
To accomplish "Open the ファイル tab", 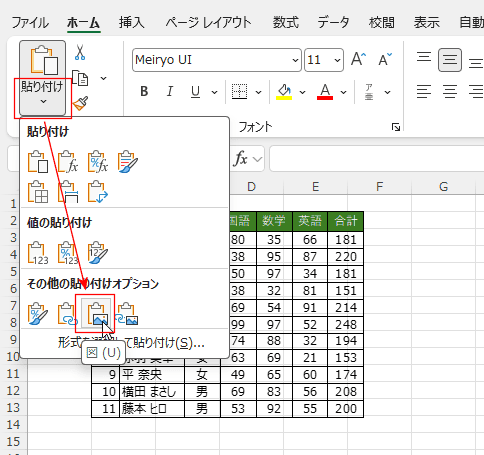I will (x=30, y=23).
